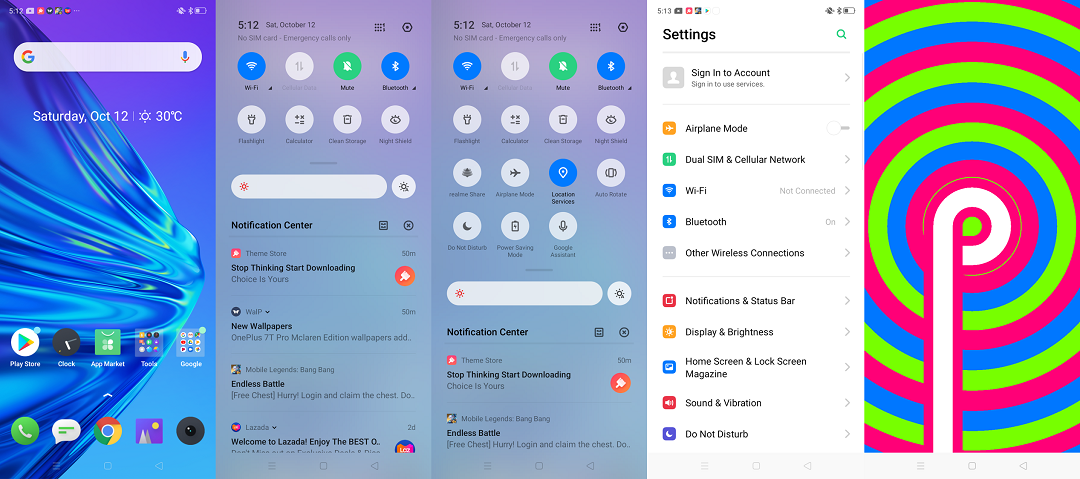Screen dimensions: 1080x479
Task: Open settings gear in the collapsed quick panel
Action: [x=407, y=27]
